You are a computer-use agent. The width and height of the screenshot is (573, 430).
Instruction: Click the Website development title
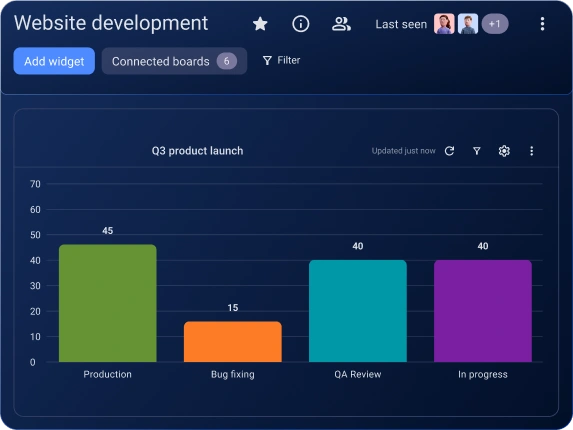[111, 23]
